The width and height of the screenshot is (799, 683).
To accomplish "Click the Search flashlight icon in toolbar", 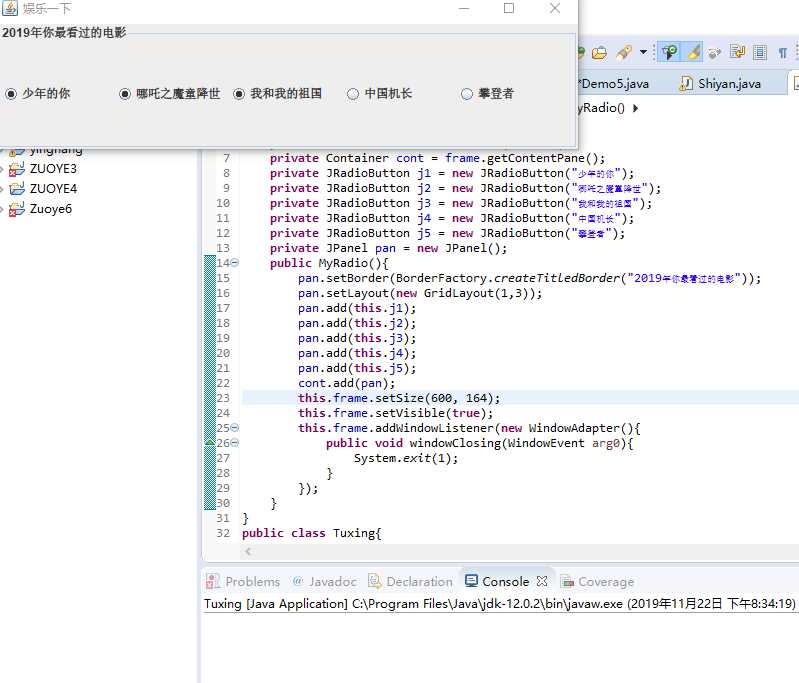I will pyautogui.click(x=624, y=52).
